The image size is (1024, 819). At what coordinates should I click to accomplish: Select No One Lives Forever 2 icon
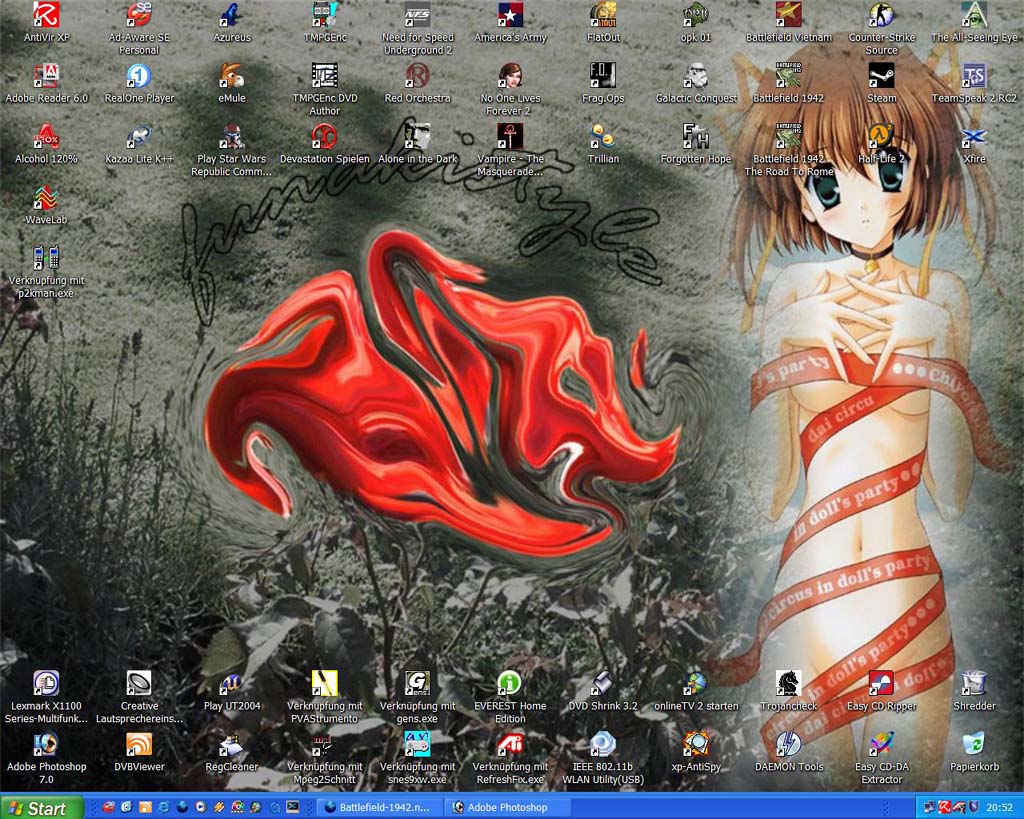pos(510,75)
